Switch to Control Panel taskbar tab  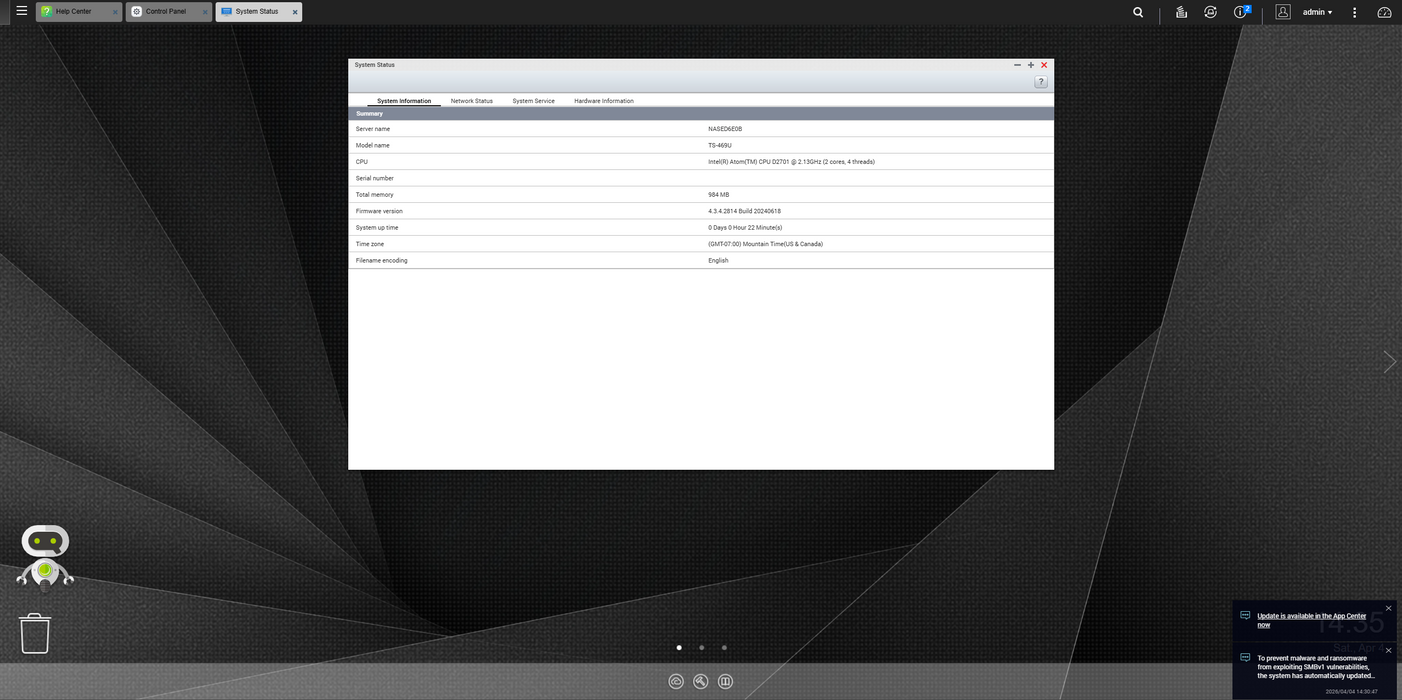coord(165,12)
